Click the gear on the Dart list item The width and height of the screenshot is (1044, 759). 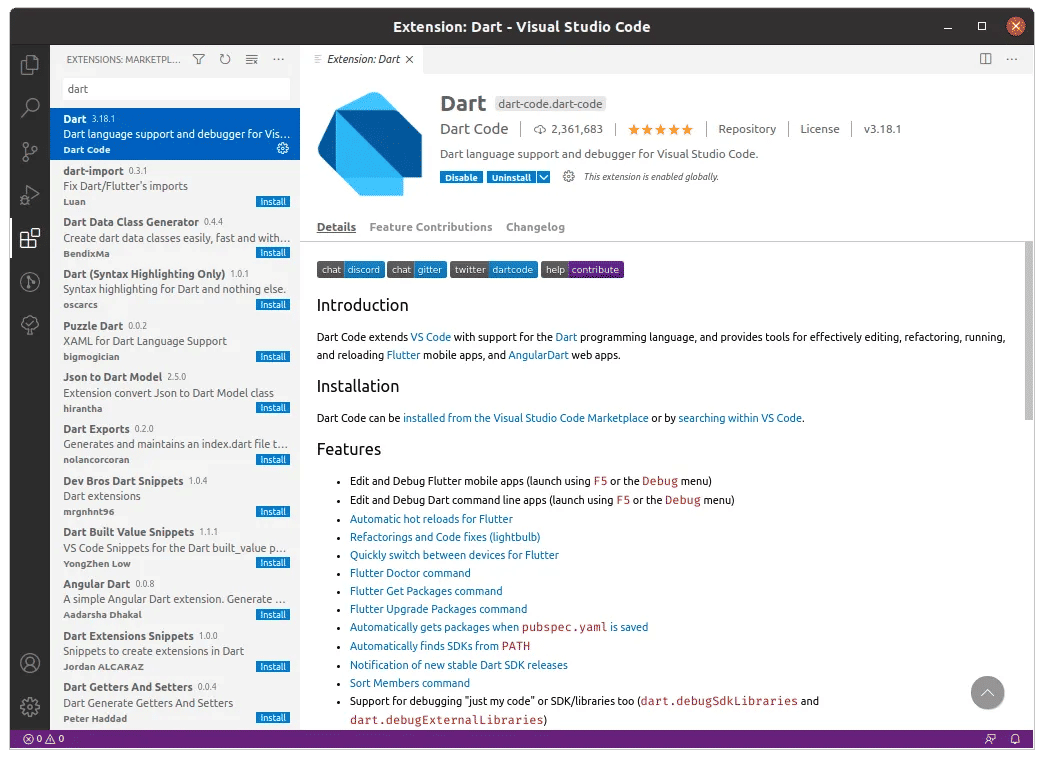(283, 148)
